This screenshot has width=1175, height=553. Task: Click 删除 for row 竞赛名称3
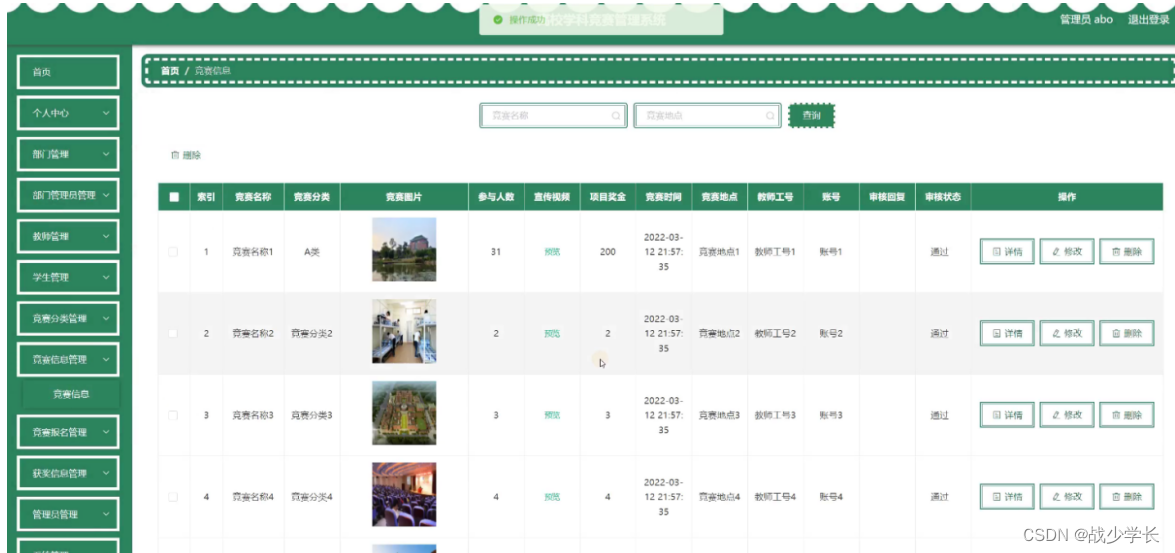click(x=1126, y=415)
